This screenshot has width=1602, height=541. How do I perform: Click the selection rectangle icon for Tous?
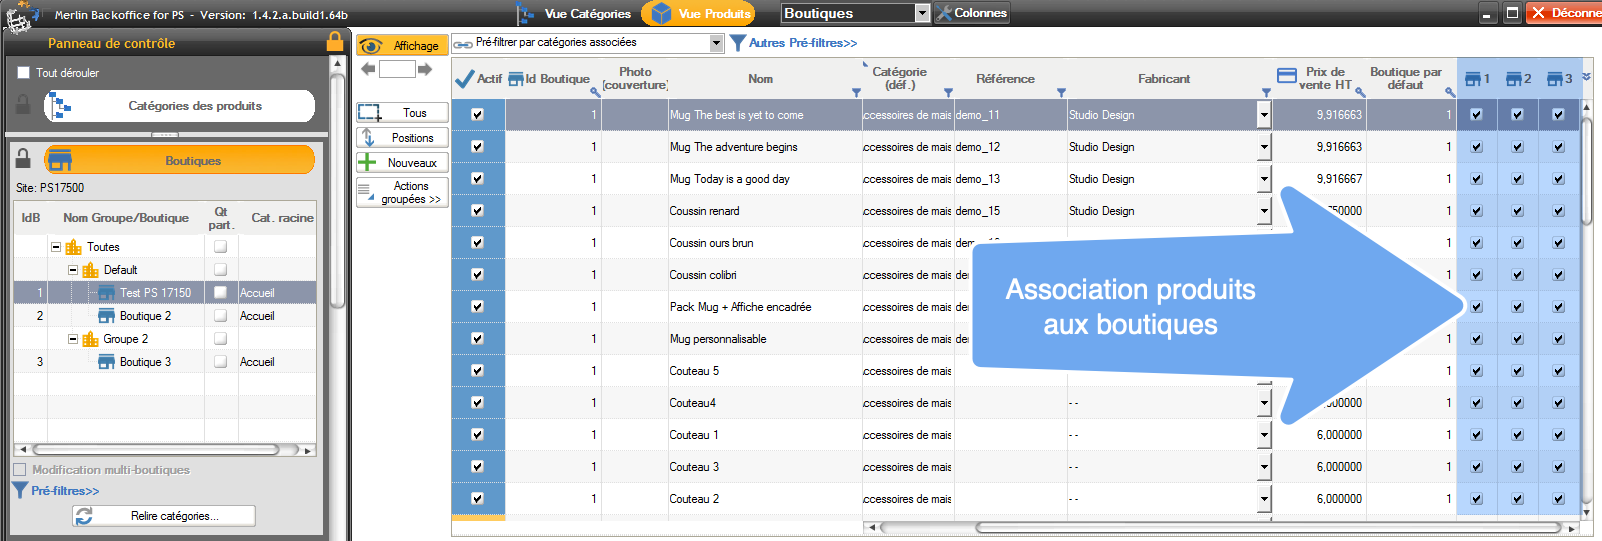(370, 113)
